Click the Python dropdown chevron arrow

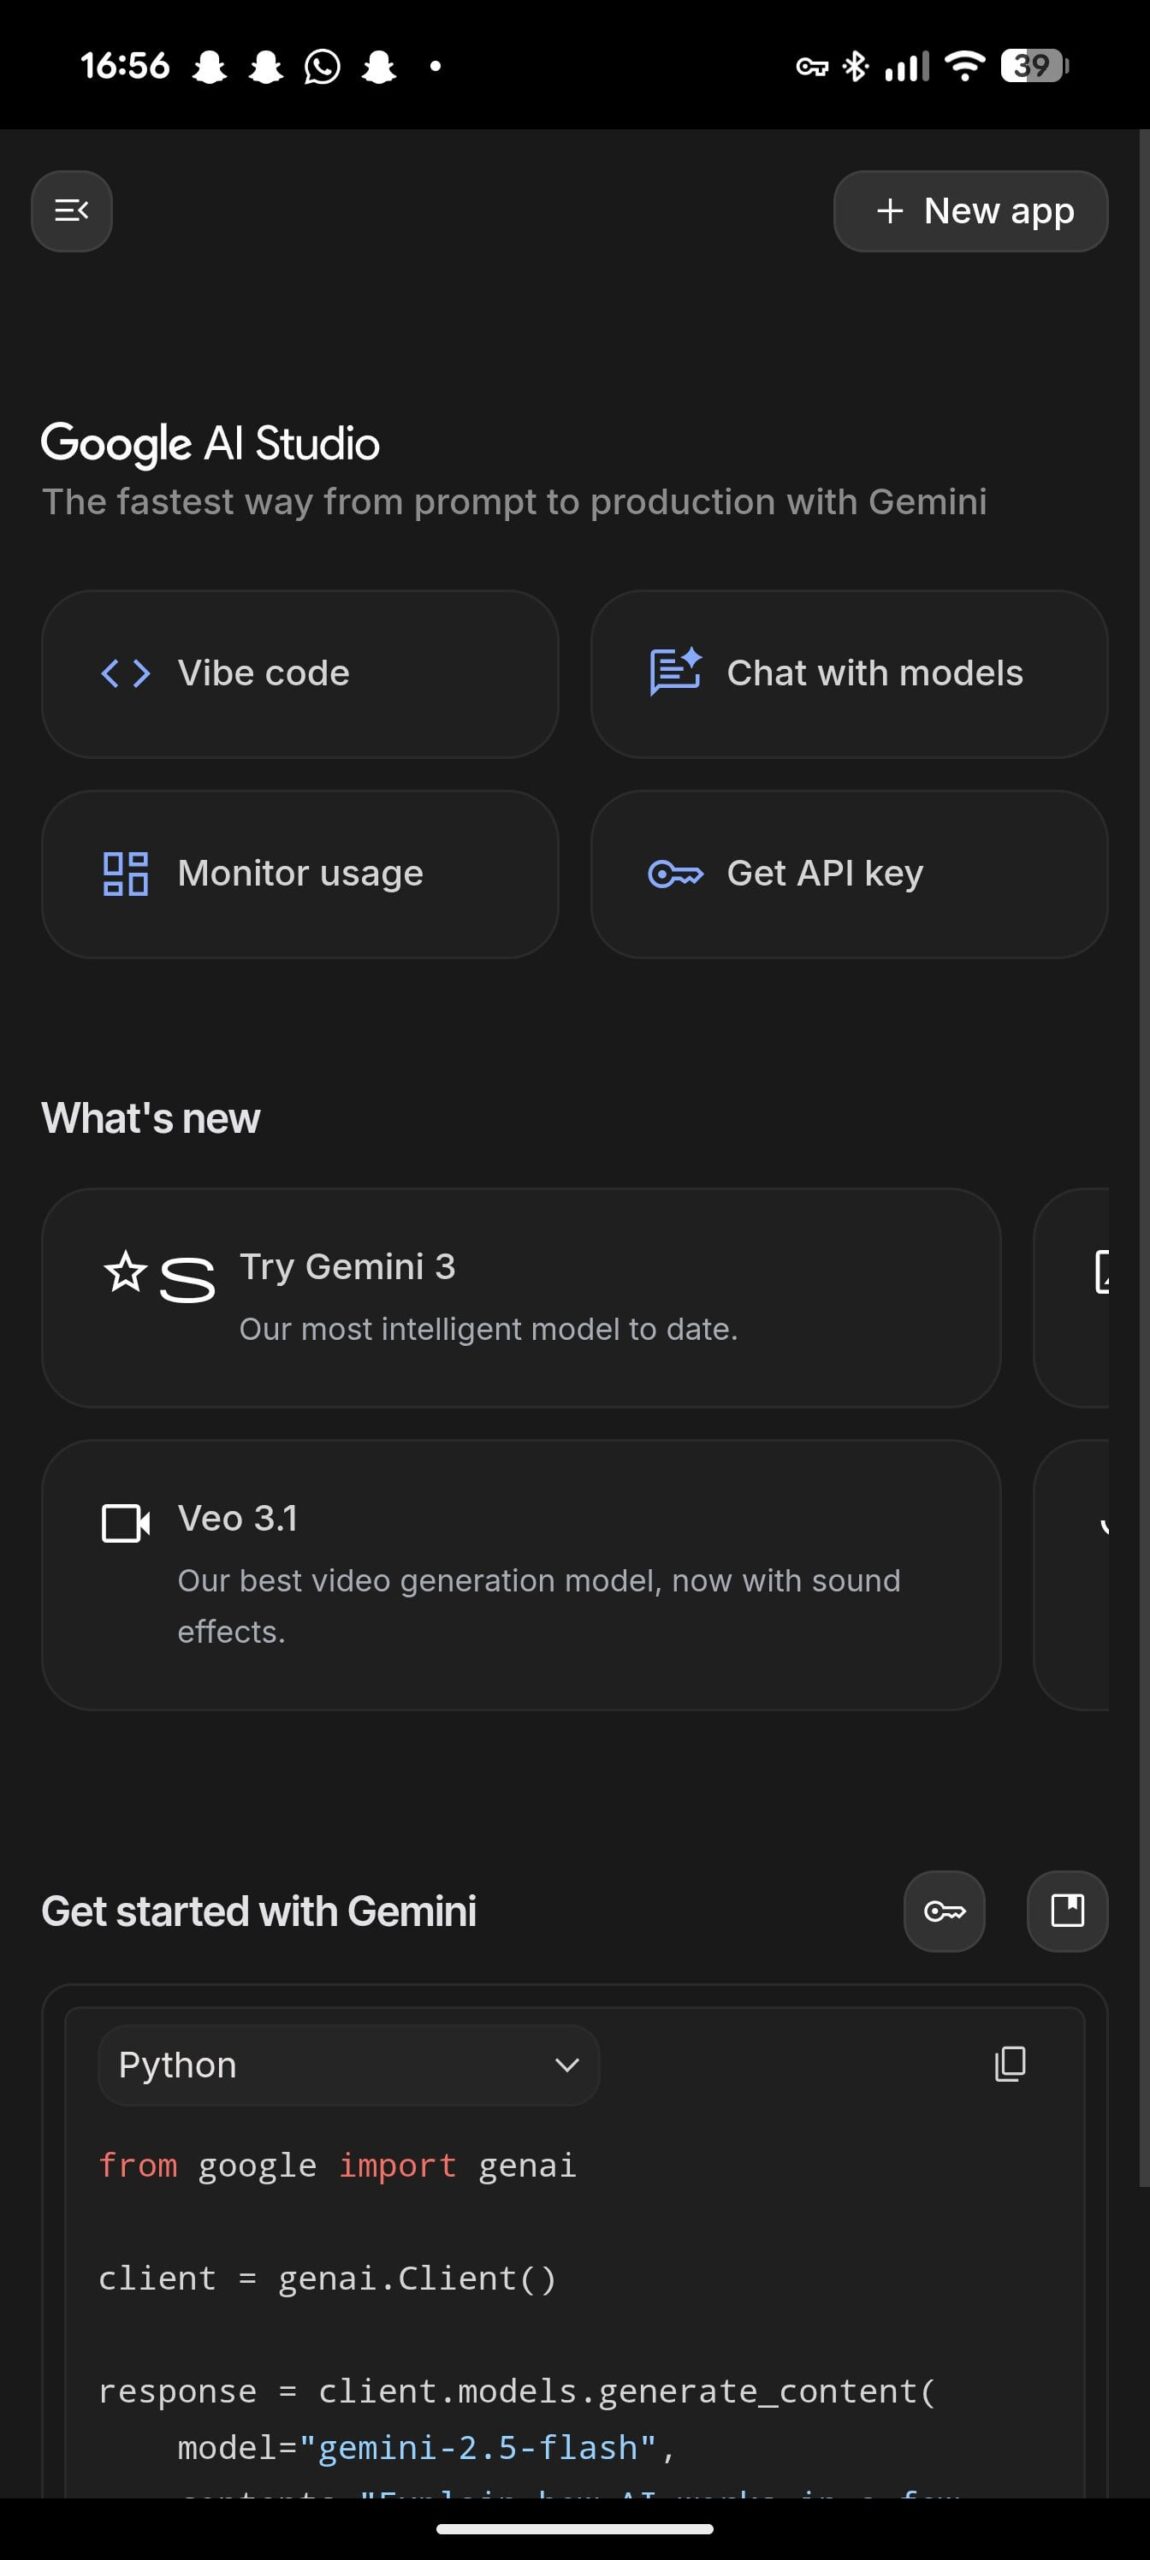click(567, 2065)
